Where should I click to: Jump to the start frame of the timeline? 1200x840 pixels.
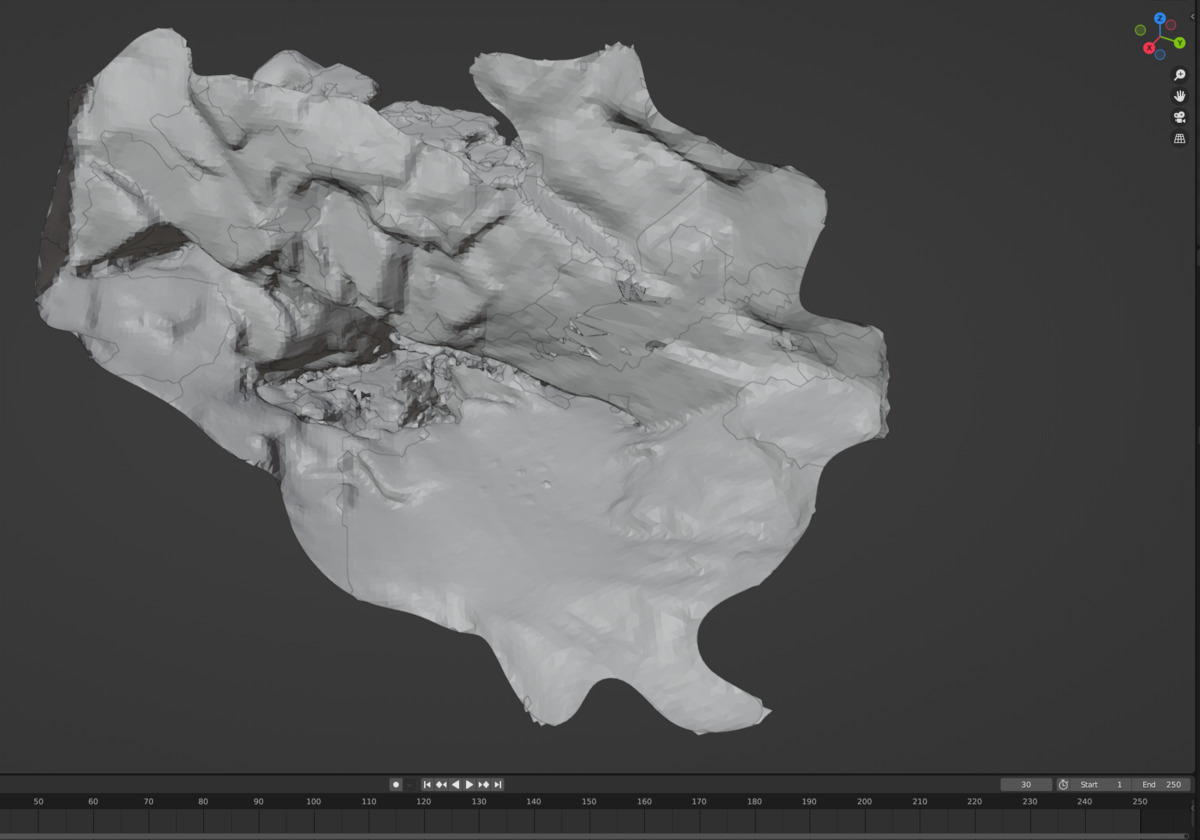(427, 785)
